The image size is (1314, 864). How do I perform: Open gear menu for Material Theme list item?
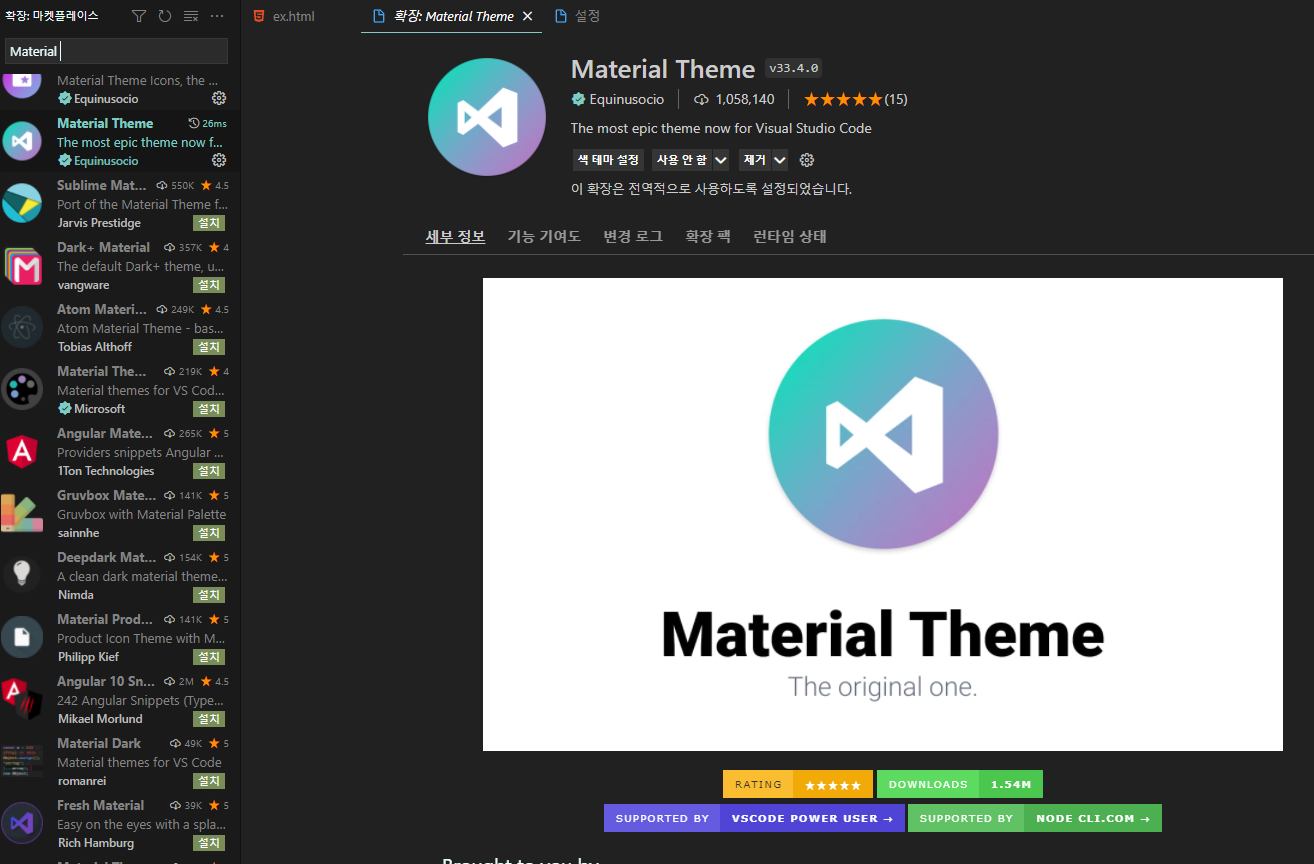[x=219, y=160]
